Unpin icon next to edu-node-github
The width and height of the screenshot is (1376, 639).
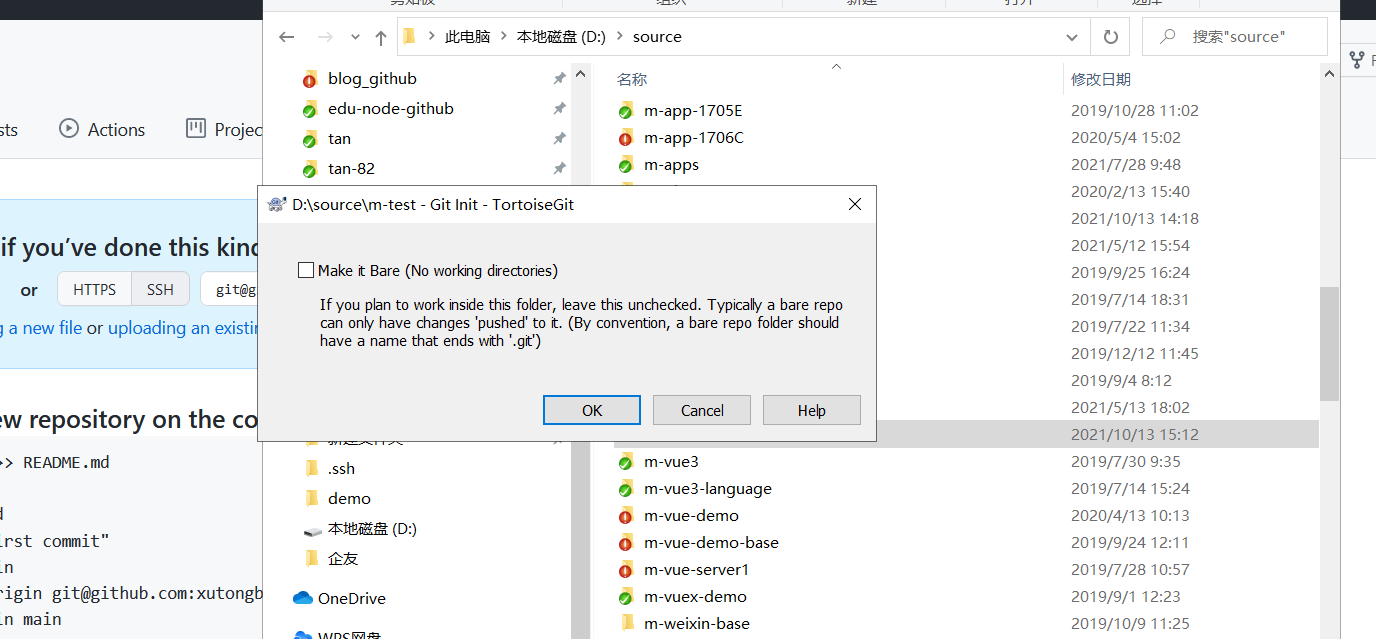tap(559, 109)
